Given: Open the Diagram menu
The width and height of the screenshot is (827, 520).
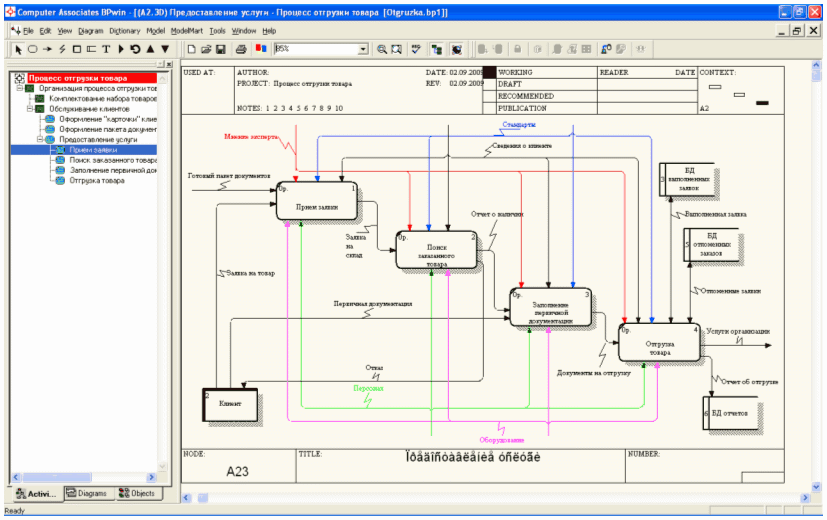Looking at the screenshot, I should point(90,31).
